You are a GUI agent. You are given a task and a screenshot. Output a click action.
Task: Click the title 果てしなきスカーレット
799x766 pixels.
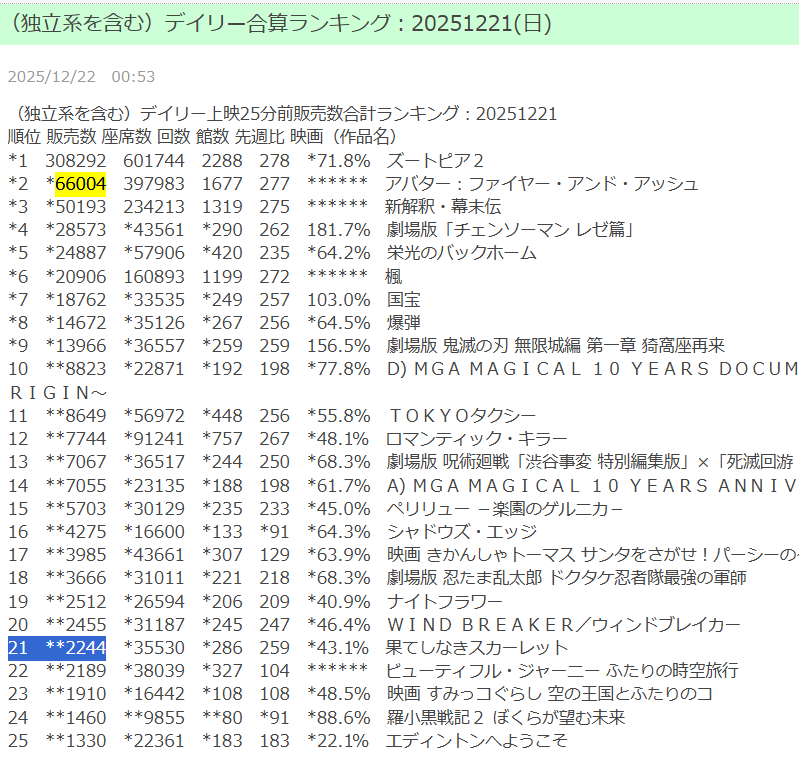476,647
